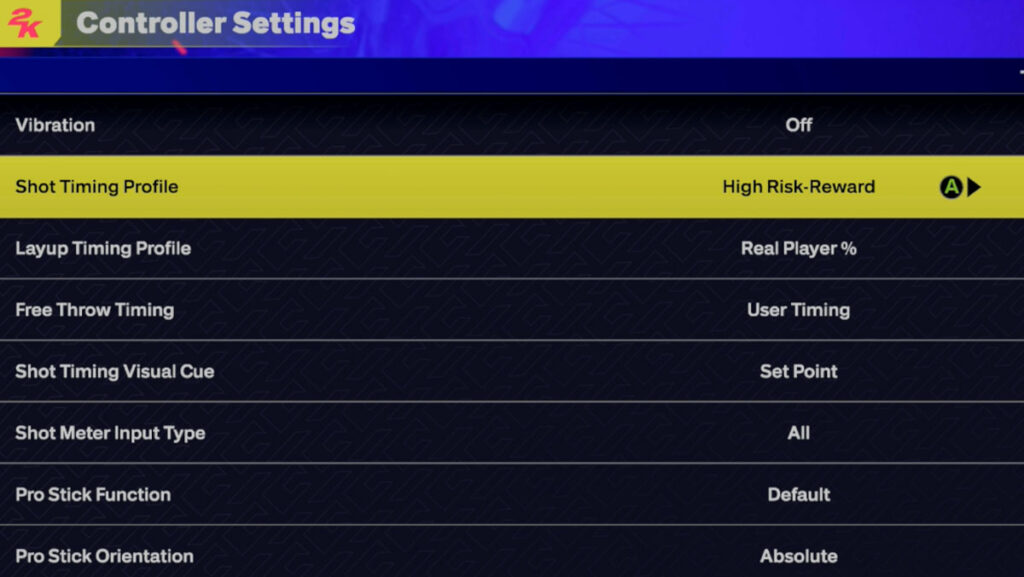This screenshot has width=1024, height=577.
Task: Toggle Vibration from Off to On
Action: pos(799,125)
